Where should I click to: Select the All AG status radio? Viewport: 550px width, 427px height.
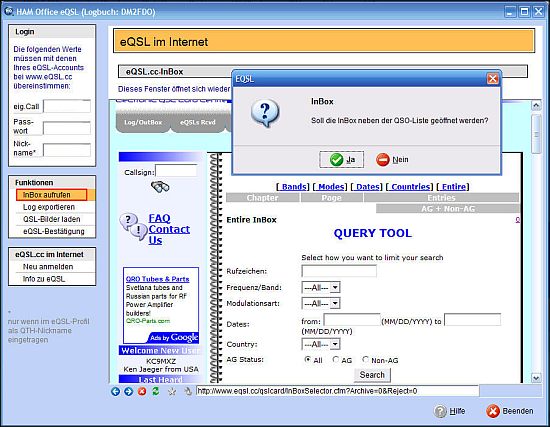point(308,360)
